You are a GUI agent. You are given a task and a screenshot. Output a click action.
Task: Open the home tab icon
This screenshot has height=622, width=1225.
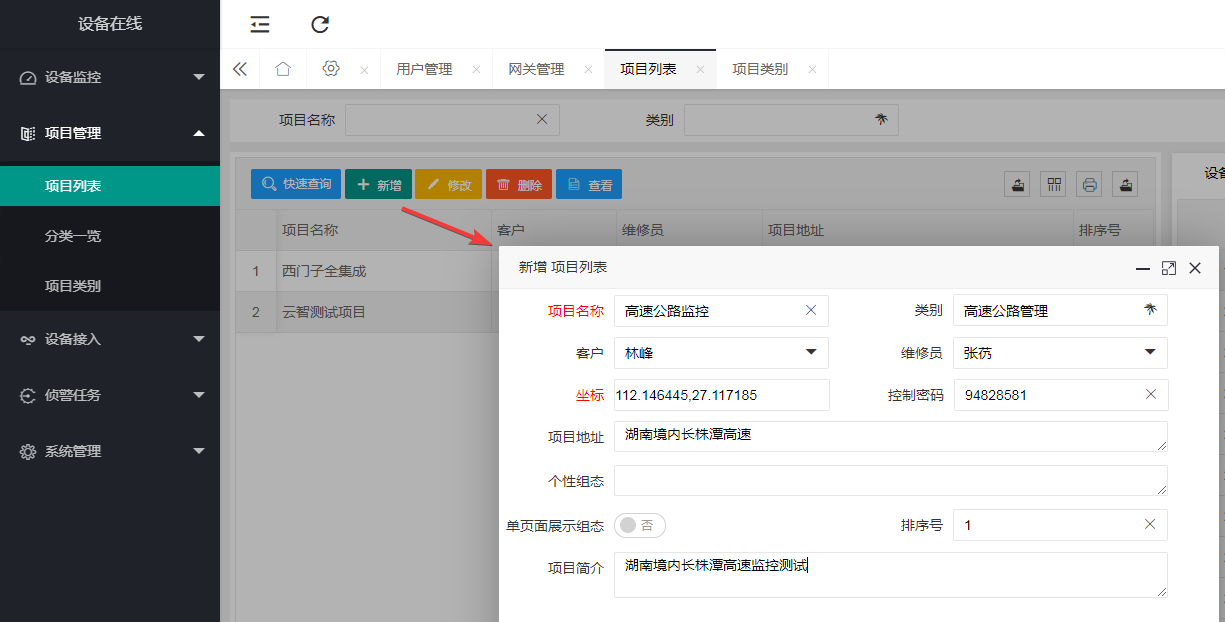pyautogui.click(x=283, y=69)
